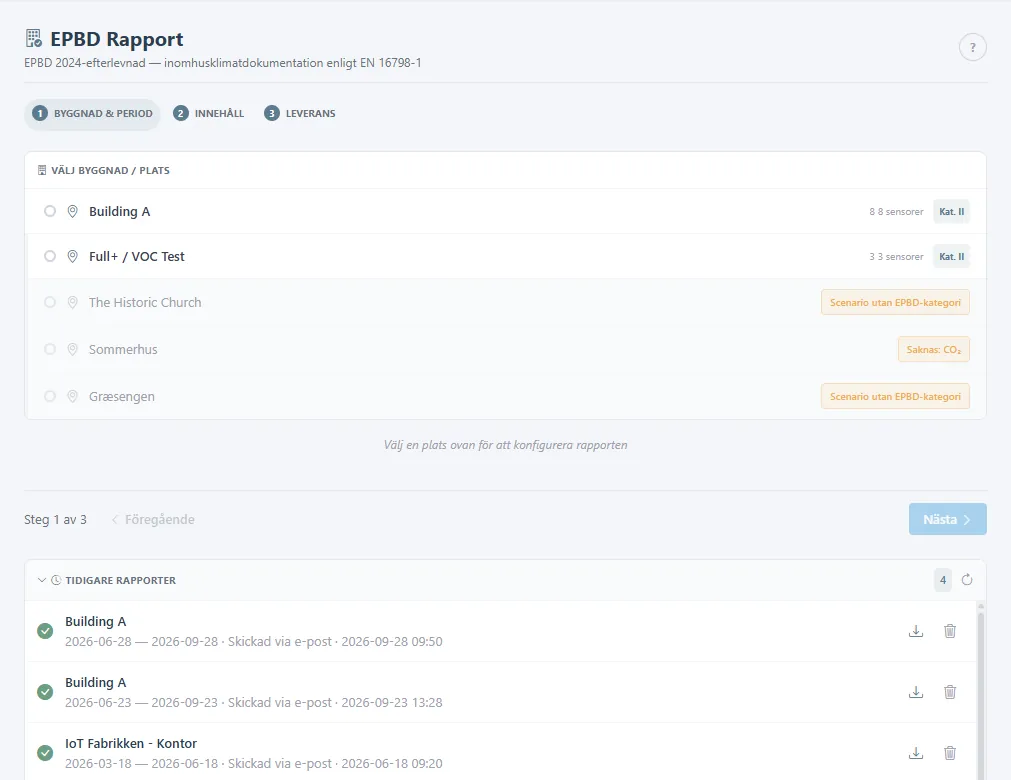Image resolution: width=1011 pixels, height=780 pixels.
Task: Download the Building A report sent 2026-09-23
Action: [916, 692]
